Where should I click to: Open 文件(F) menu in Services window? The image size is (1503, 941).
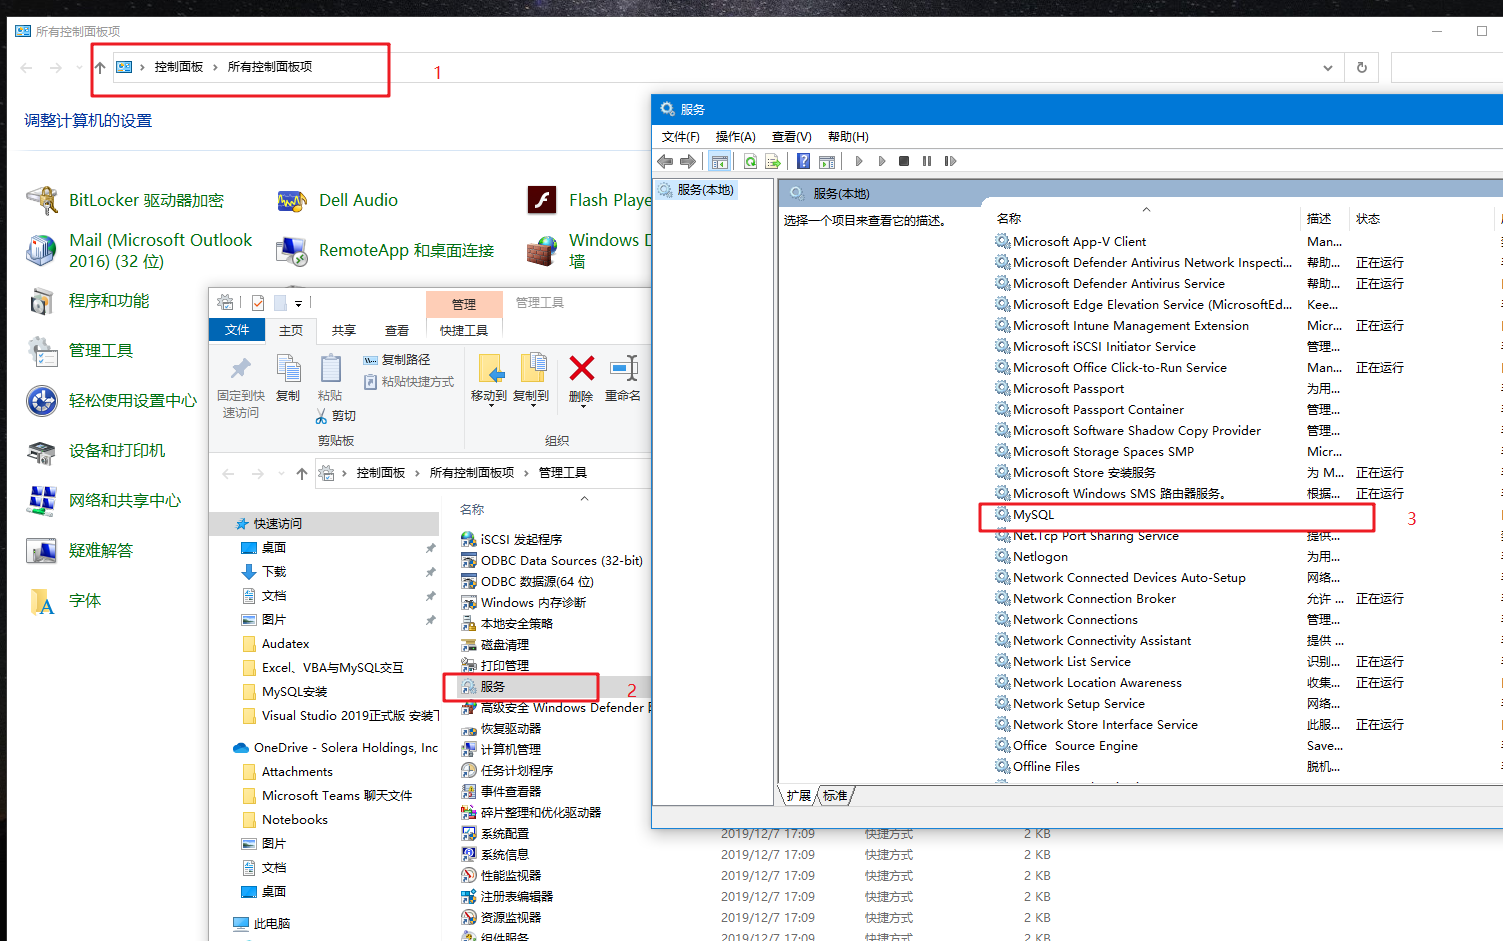click(x=681, y=137)
